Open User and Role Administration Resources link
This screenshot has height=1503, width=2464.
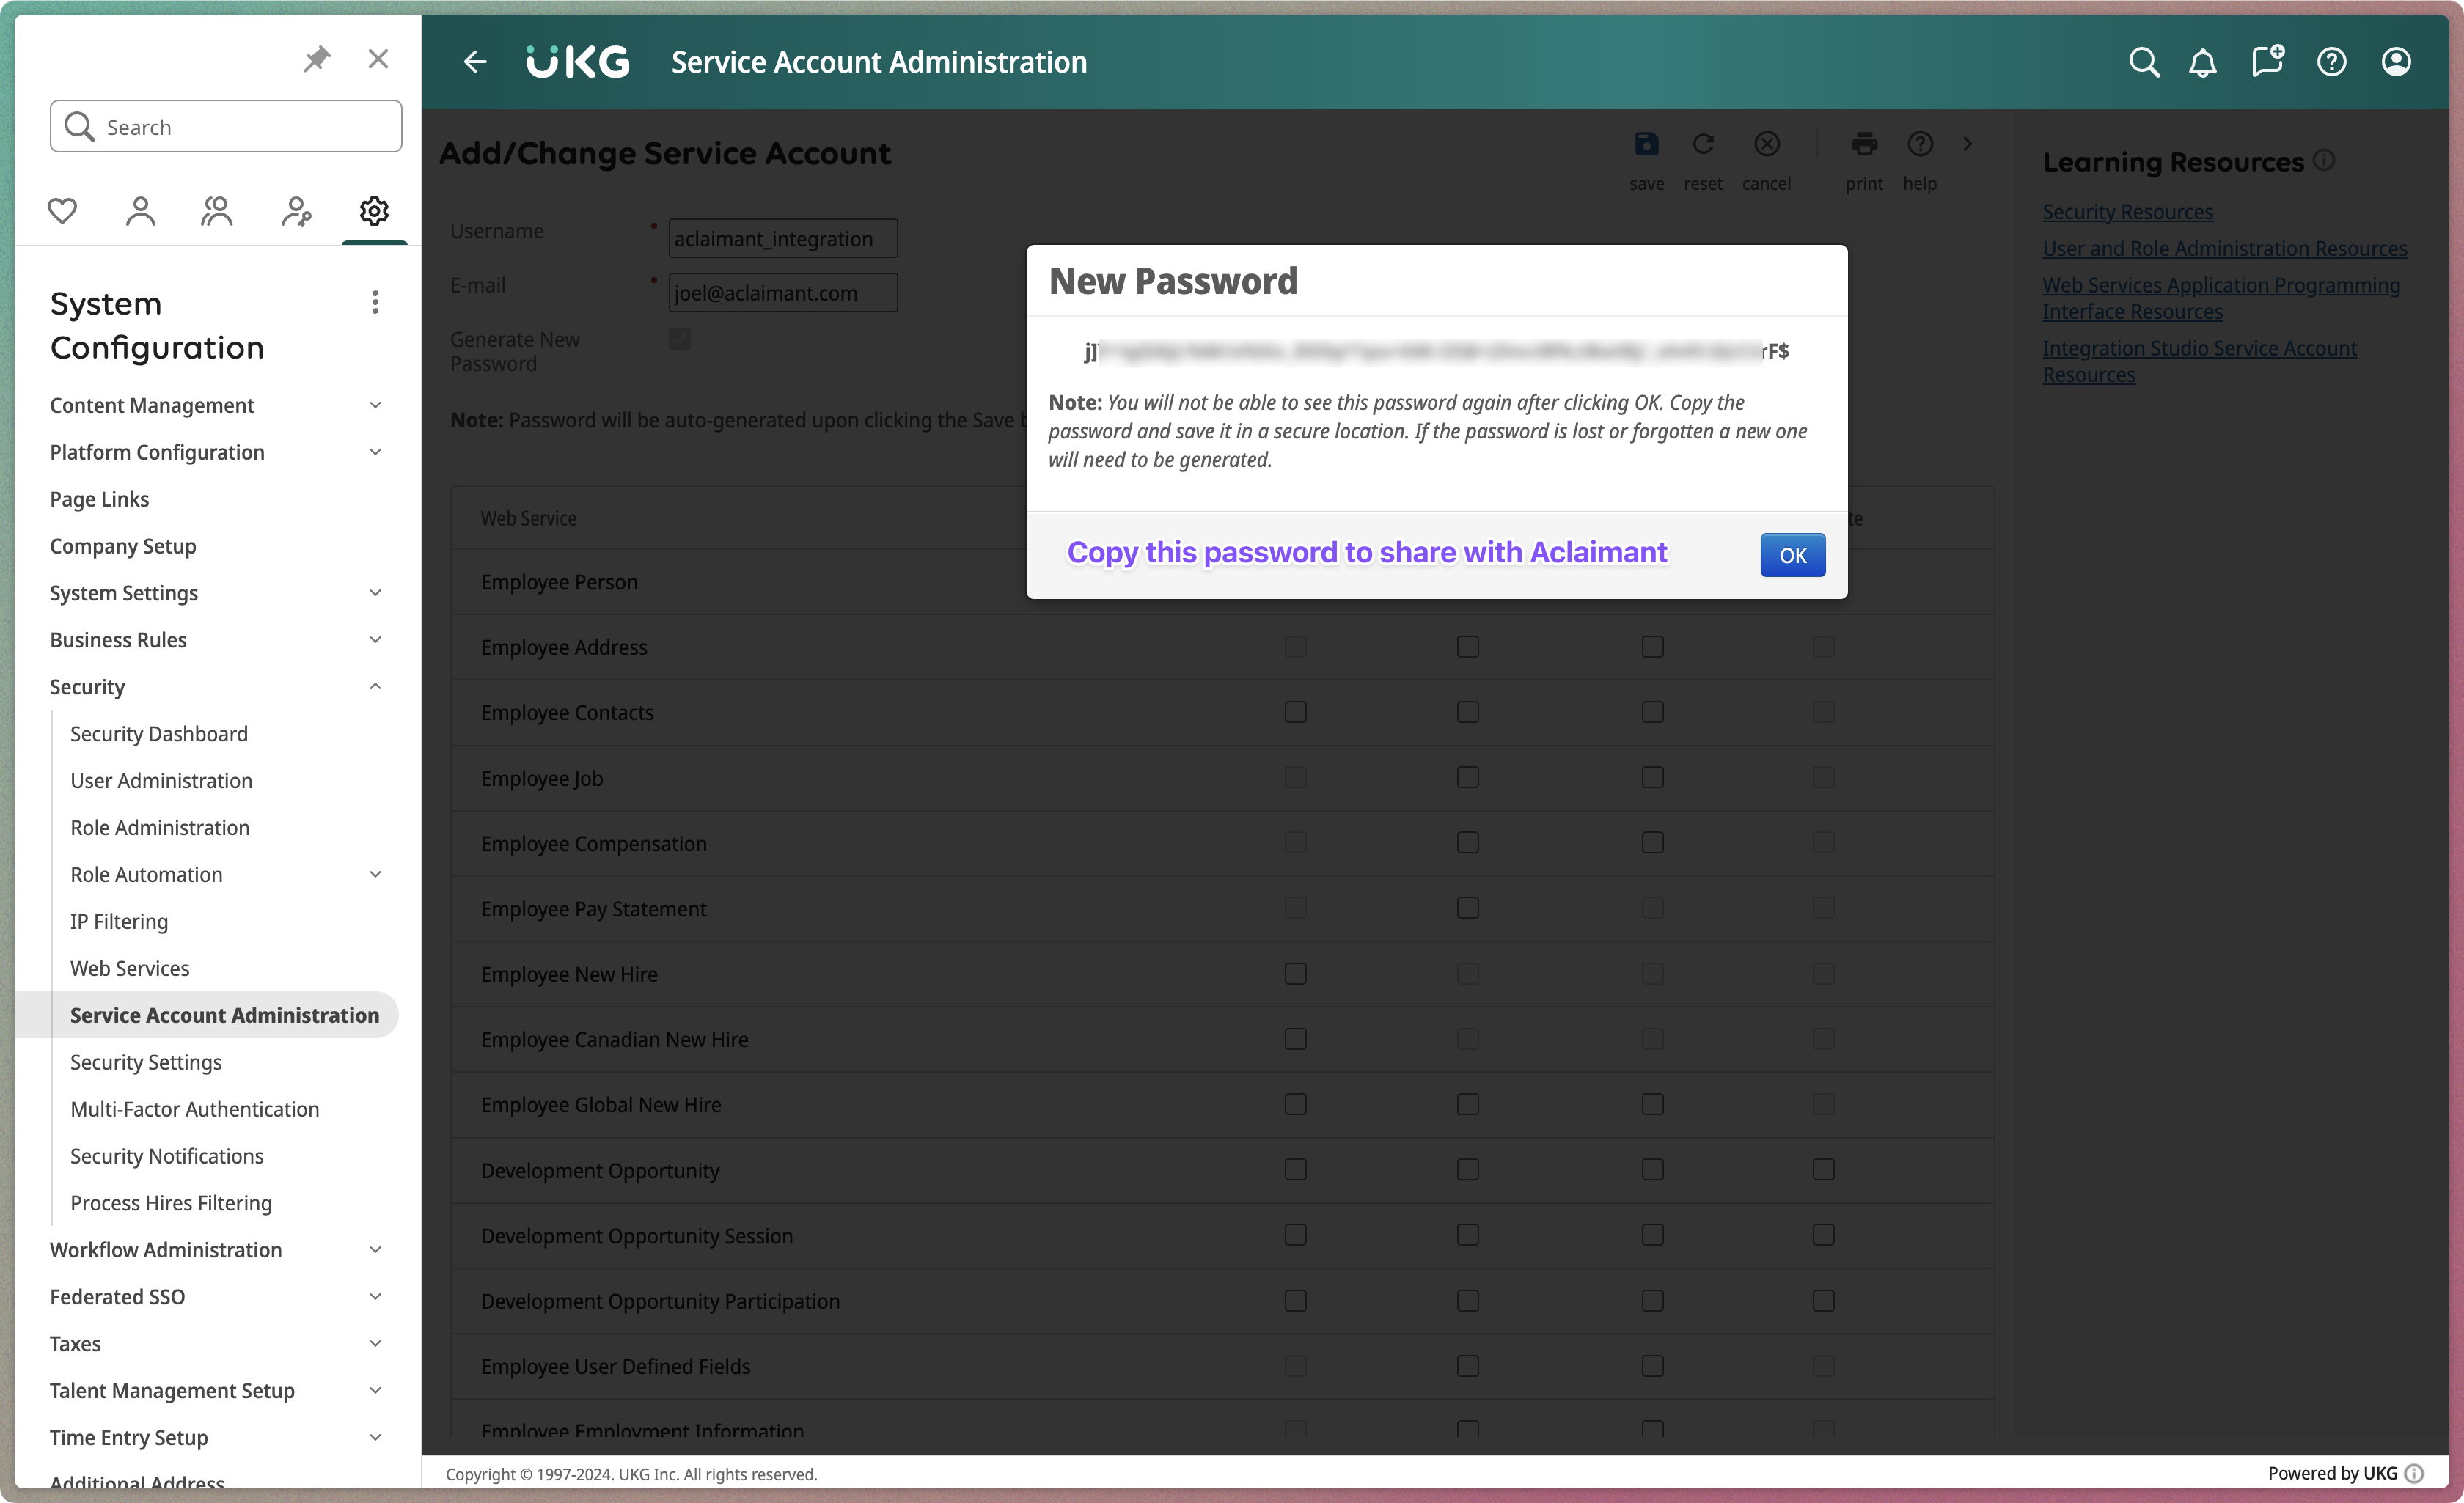pyautogui.click(x=2224, y=249)
